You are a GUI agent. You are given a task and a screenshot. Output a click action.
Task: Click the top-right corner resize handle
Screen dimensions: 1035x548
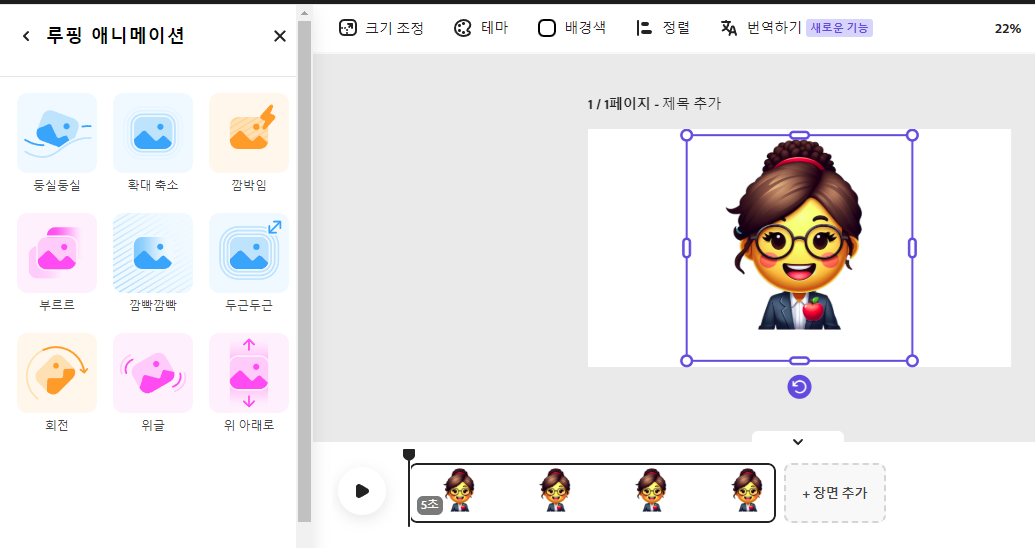point(912,135)
